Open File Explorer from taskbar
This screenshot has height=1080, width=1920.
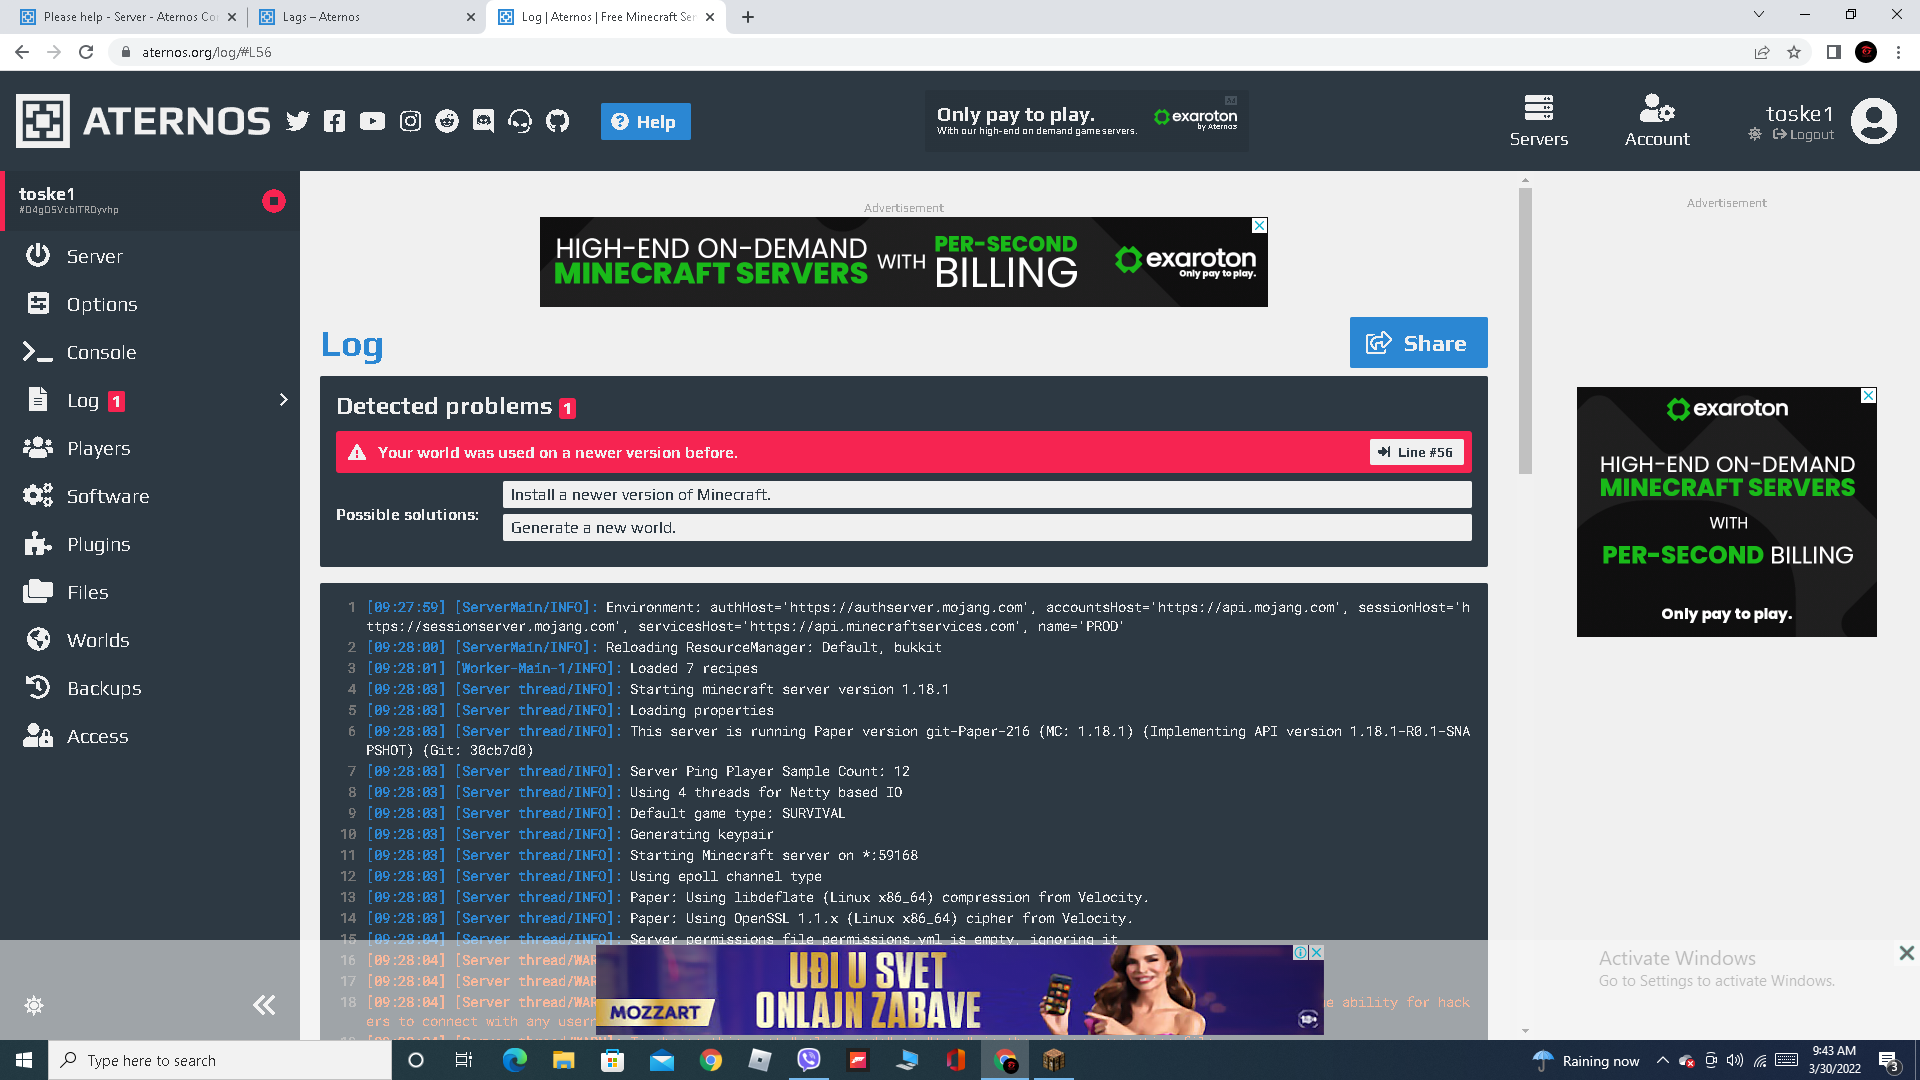tap(563, 1060)
